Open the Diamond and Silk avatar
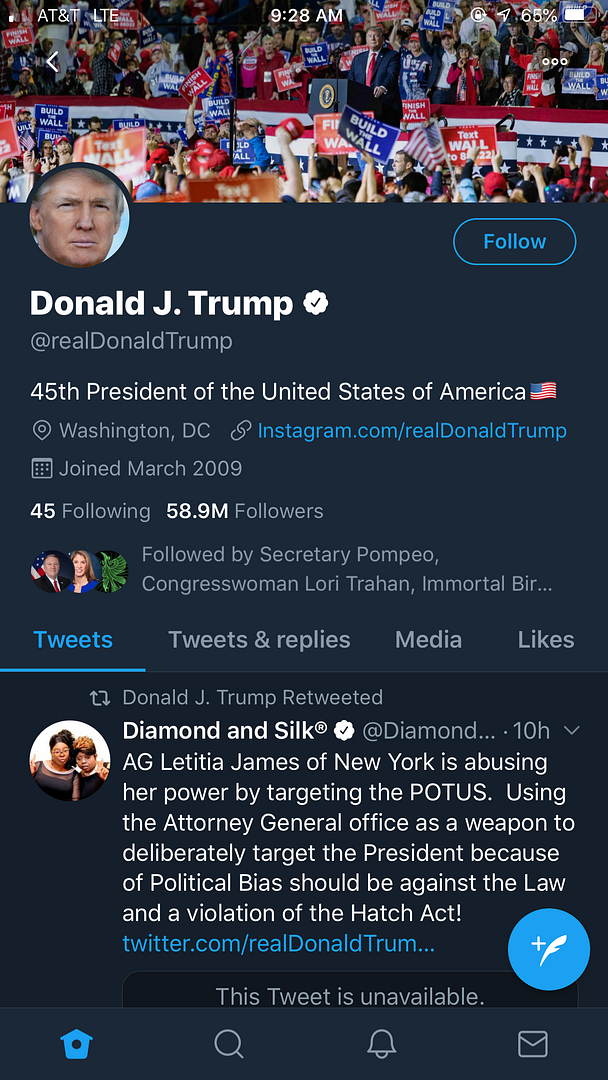The height and width of the screenshot is (1080, 608). tap(69, 760)
